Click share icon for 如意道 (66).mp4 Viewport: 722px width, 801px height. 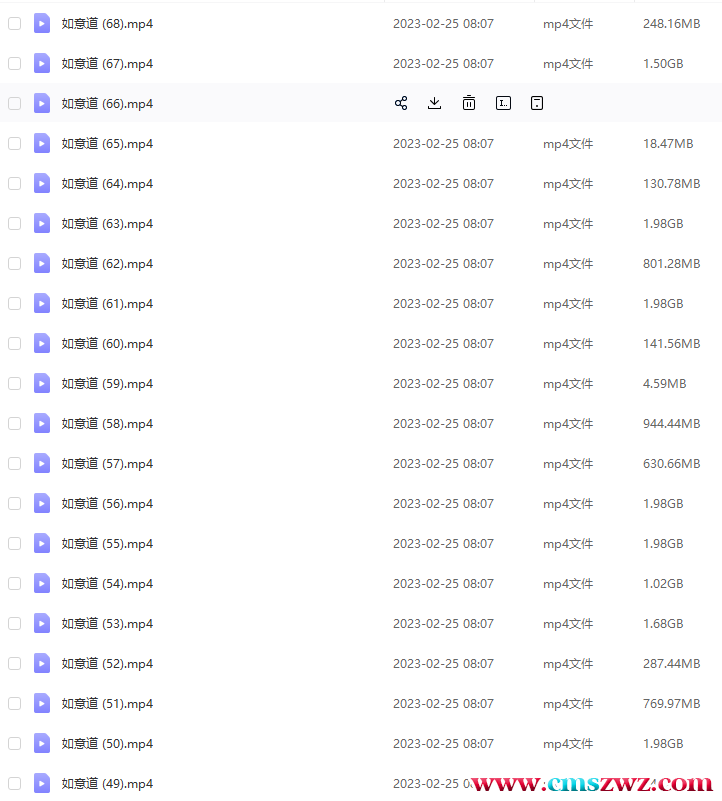click(x=401, y=103)
